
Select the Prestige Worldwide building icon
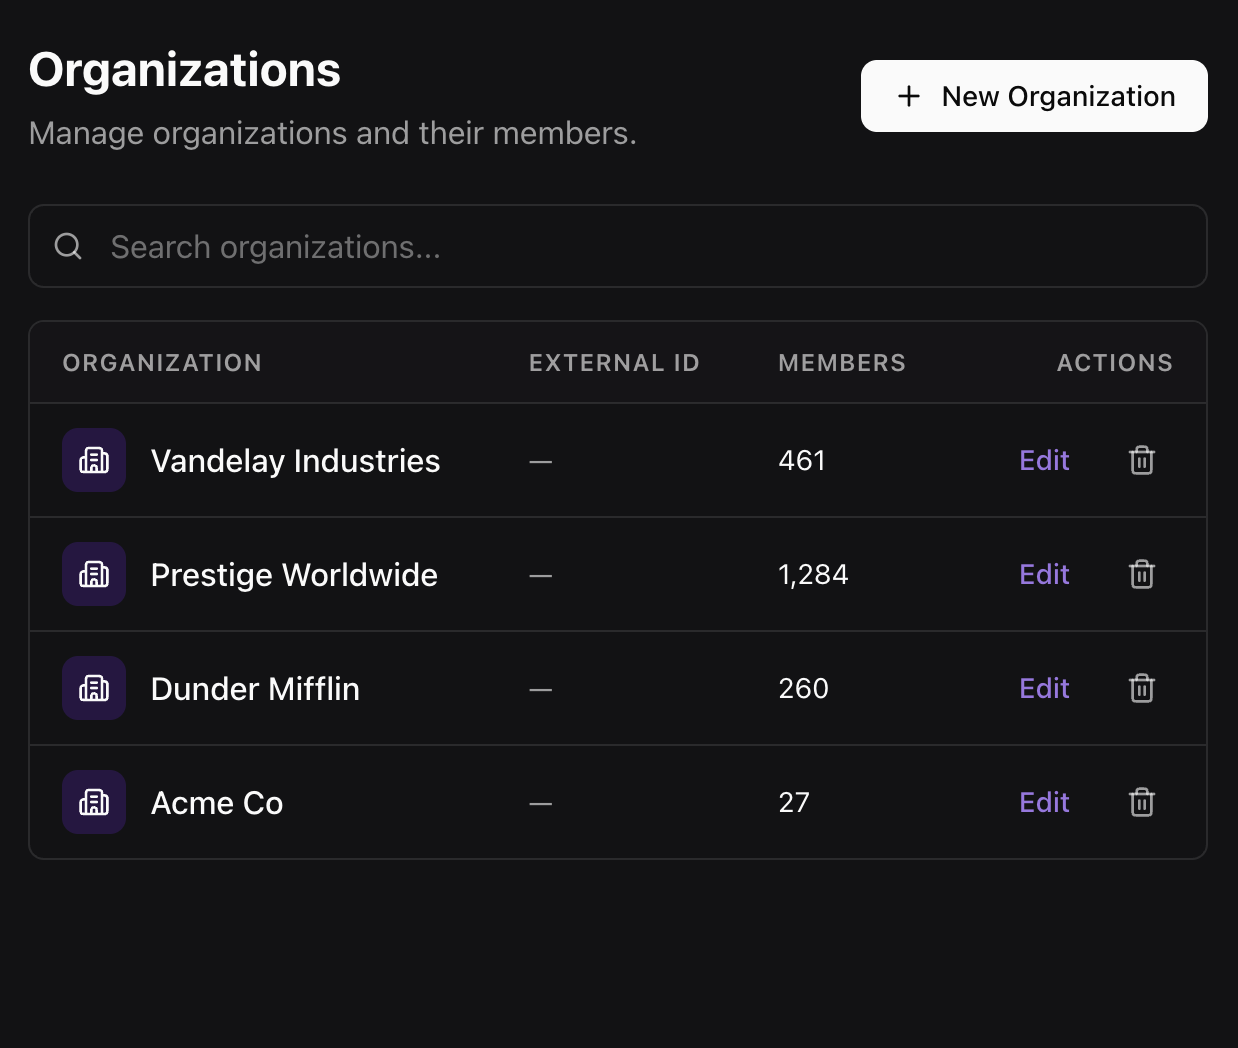94,574
